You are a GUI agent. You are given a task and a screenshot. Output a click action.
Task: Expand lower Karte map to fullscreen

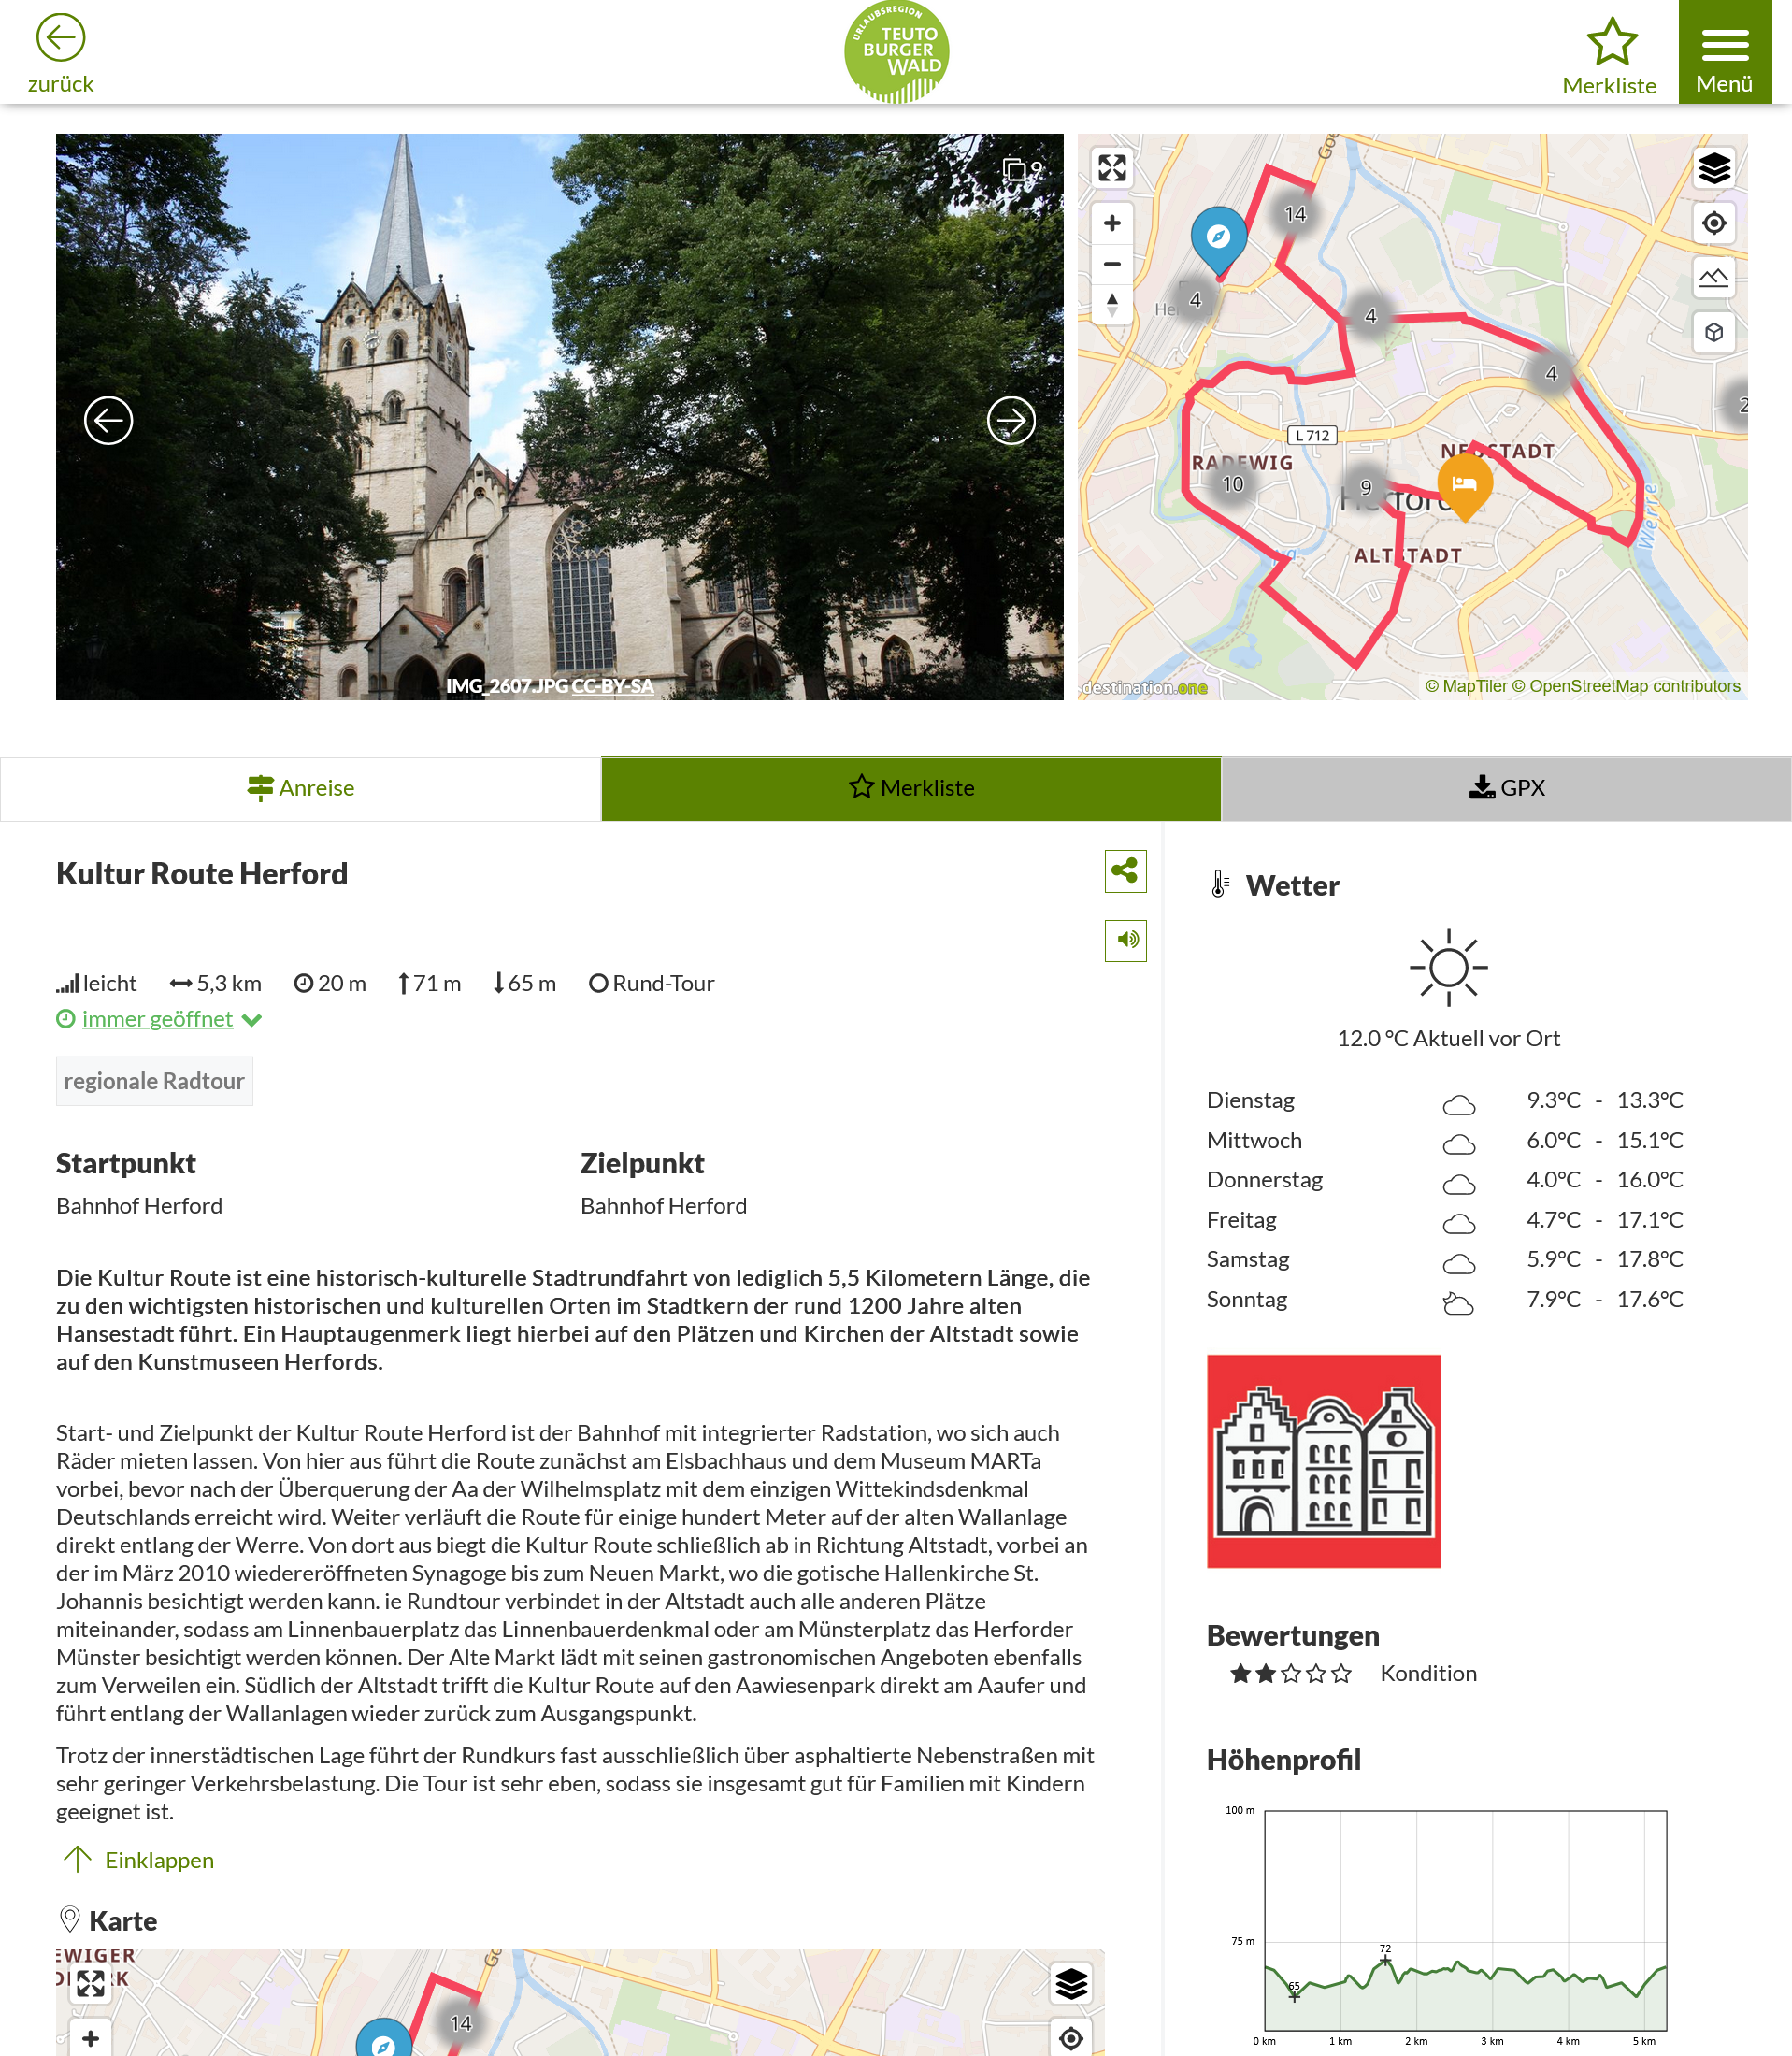pos(91,1983)
